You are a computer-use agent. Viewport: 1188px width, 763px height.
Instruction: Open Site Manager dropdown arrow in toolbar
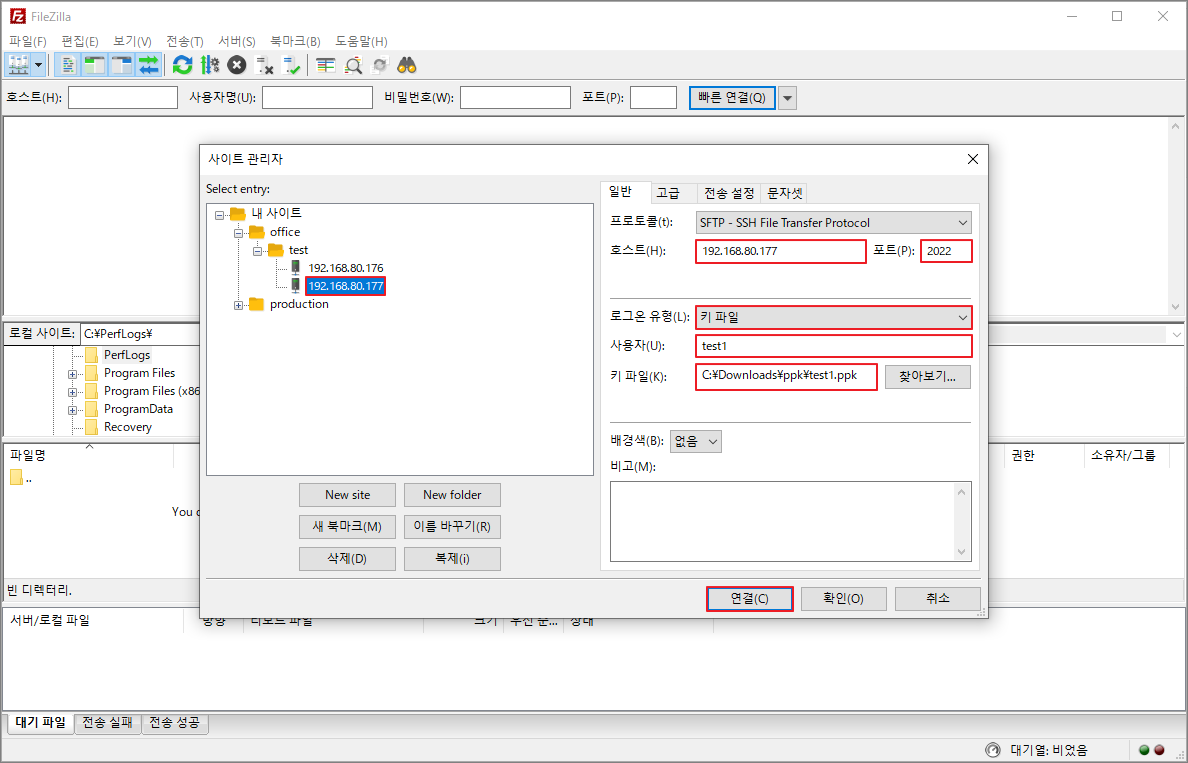pos(38,65)
